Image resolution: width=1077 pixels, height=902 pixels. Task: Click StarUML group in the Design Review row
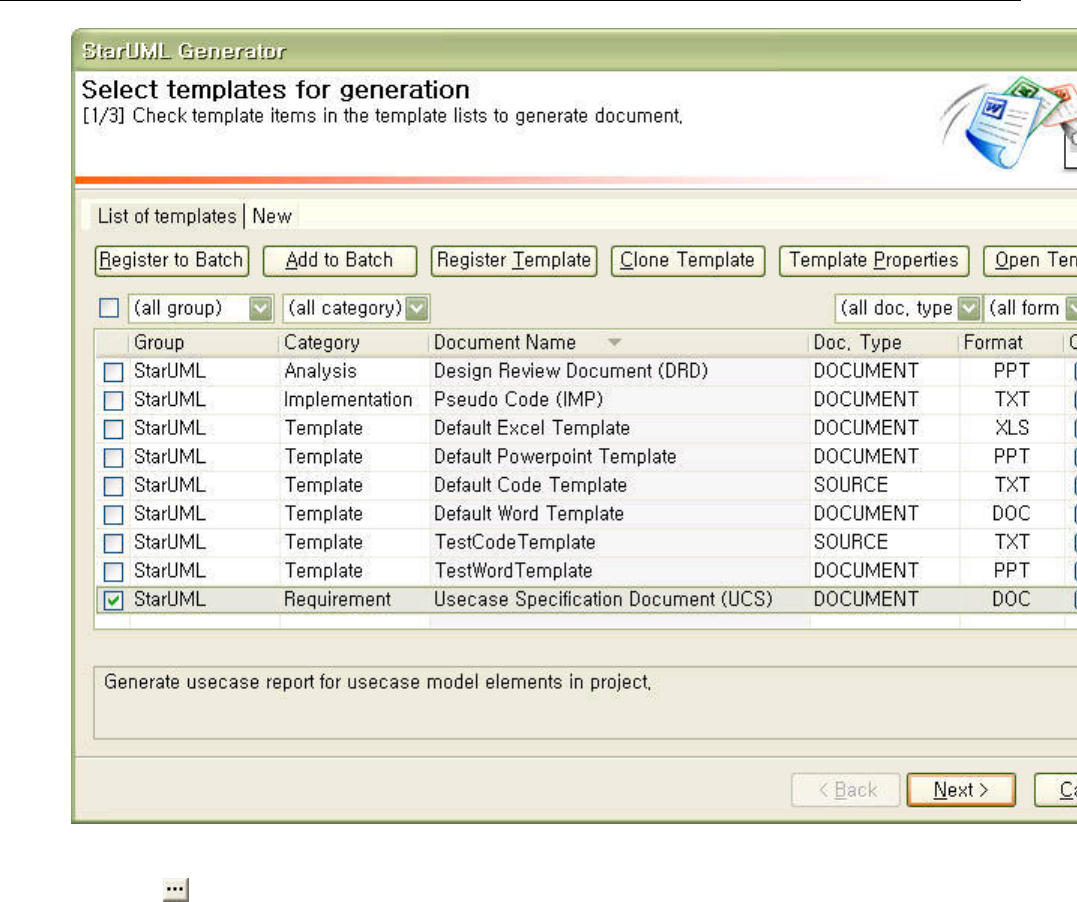[x=170, y=371]
